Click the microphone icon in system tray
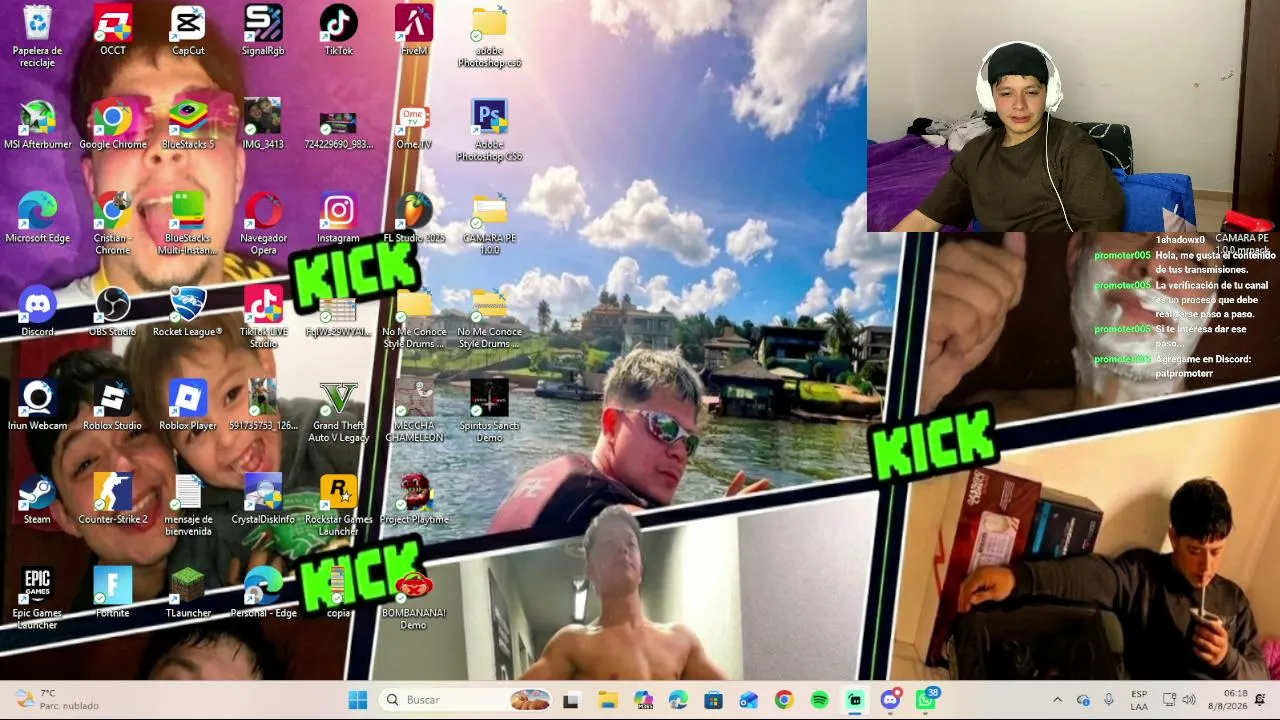This screenshot has width=1280, height=720. (x=1108, y=700)
